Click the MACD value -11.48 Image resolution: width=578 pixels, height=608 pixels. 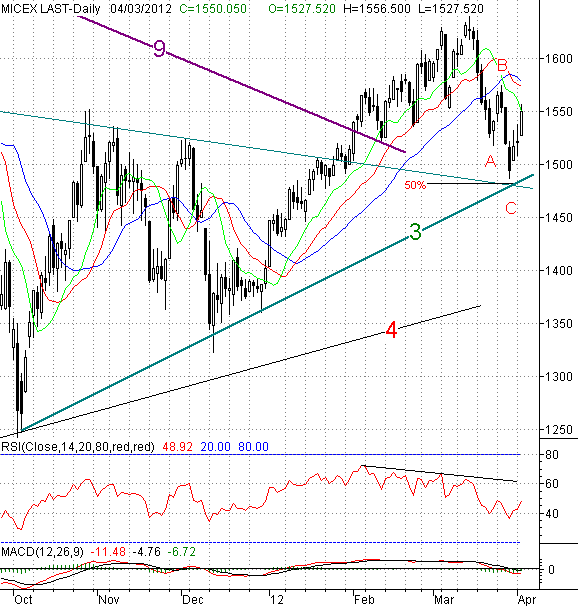click(108, 551)
